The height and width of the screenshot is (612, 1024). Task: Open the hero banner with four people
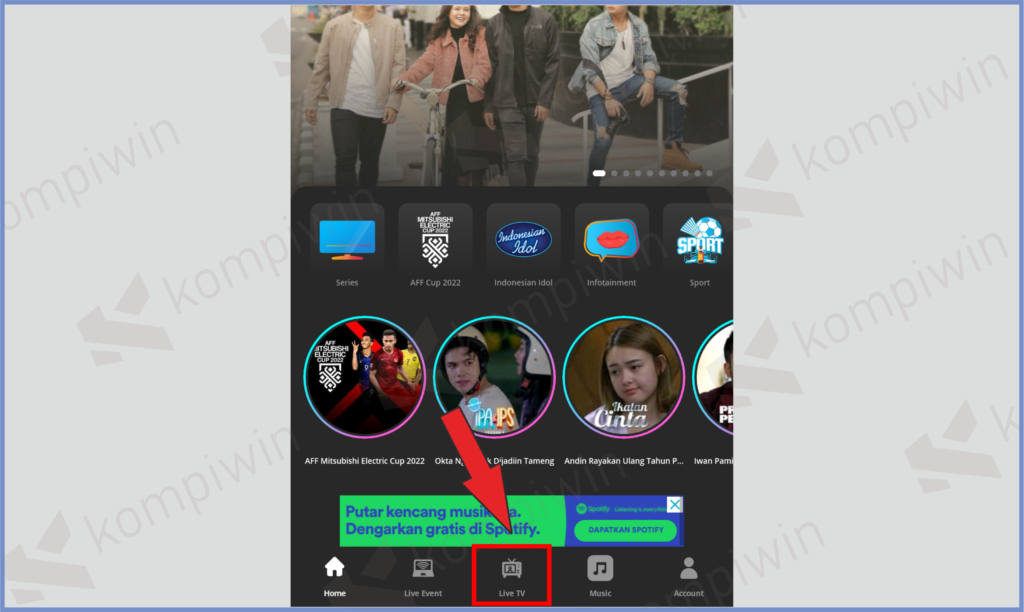coord(511,96)
